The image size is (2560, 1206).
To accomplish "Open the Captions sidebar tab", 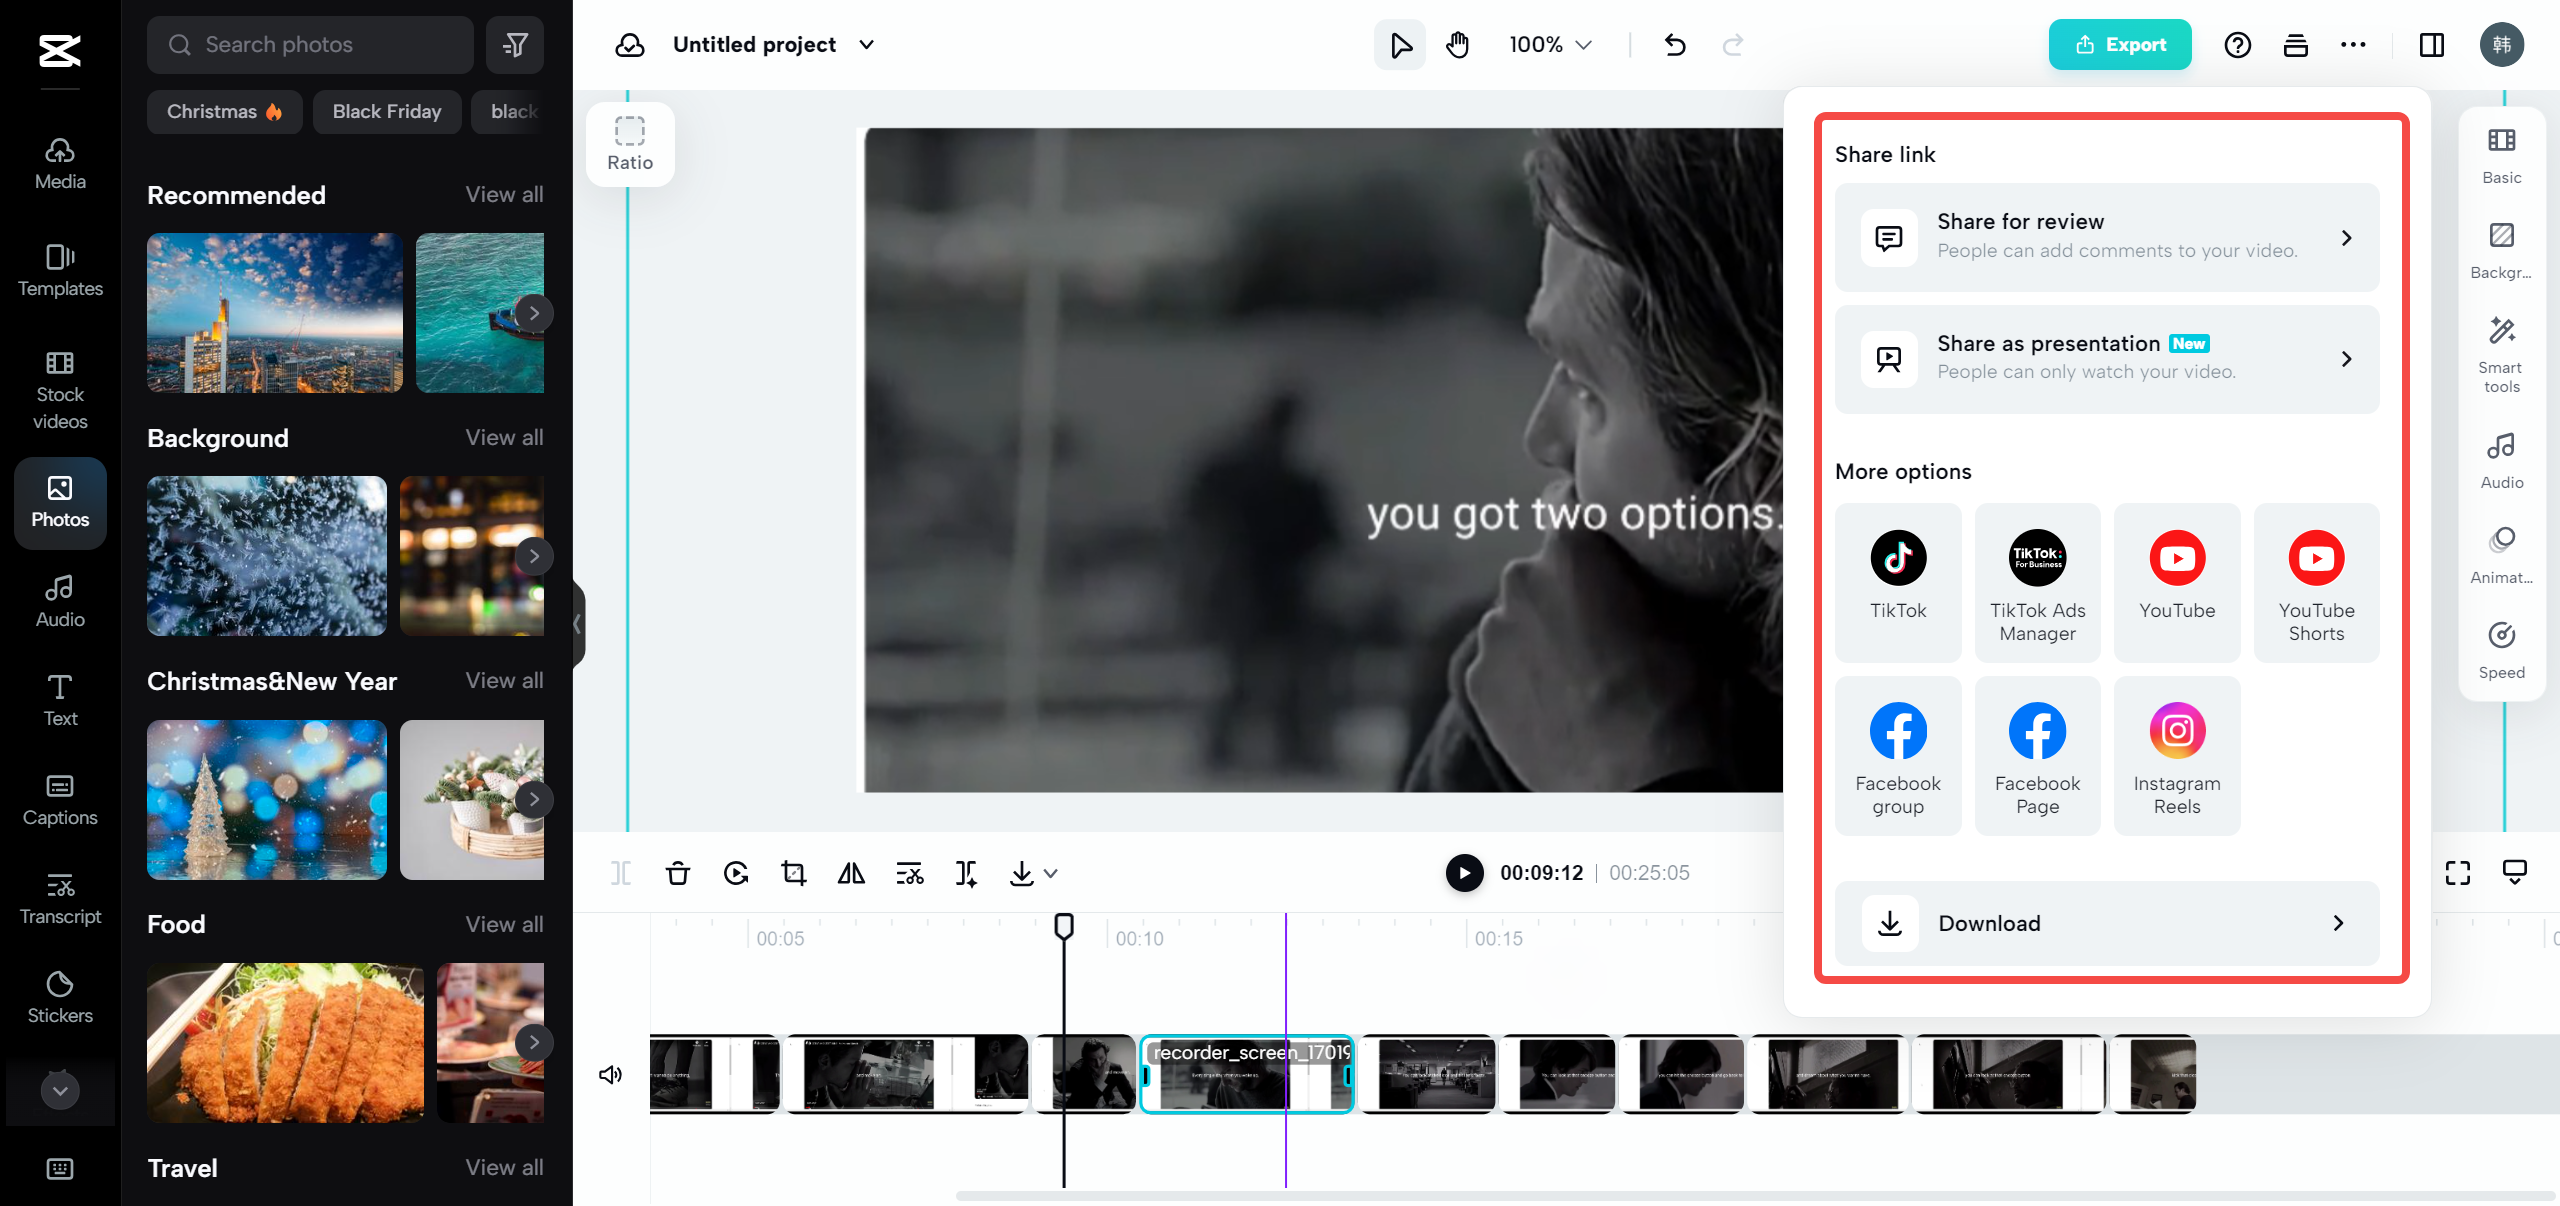I will (60, 799).
